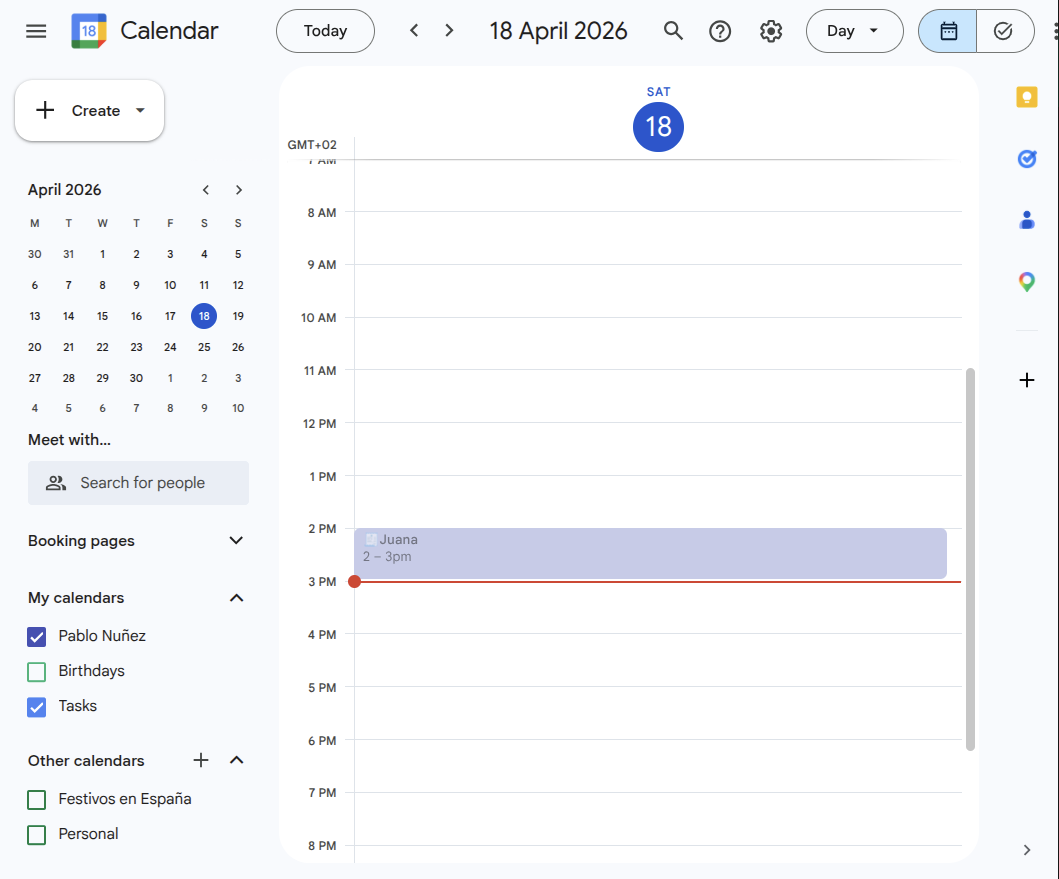
Task: Open the Day view dropdown
Action: click(x=854, y=31)
